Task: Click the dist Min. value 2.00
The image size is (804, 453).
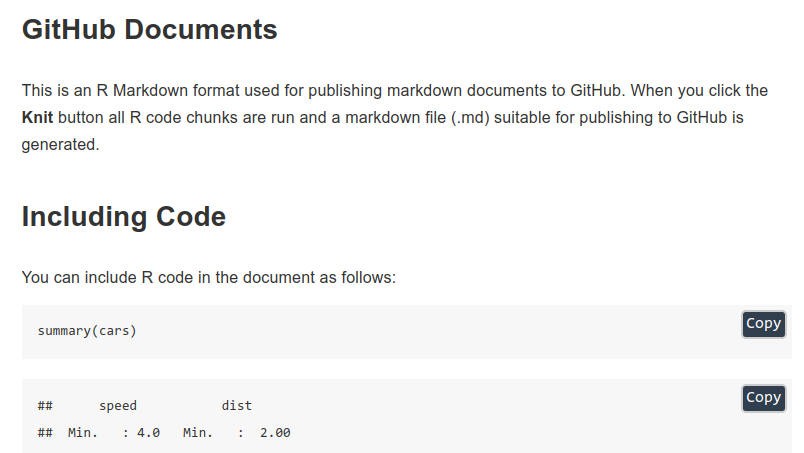Action: tap(275, 433)
